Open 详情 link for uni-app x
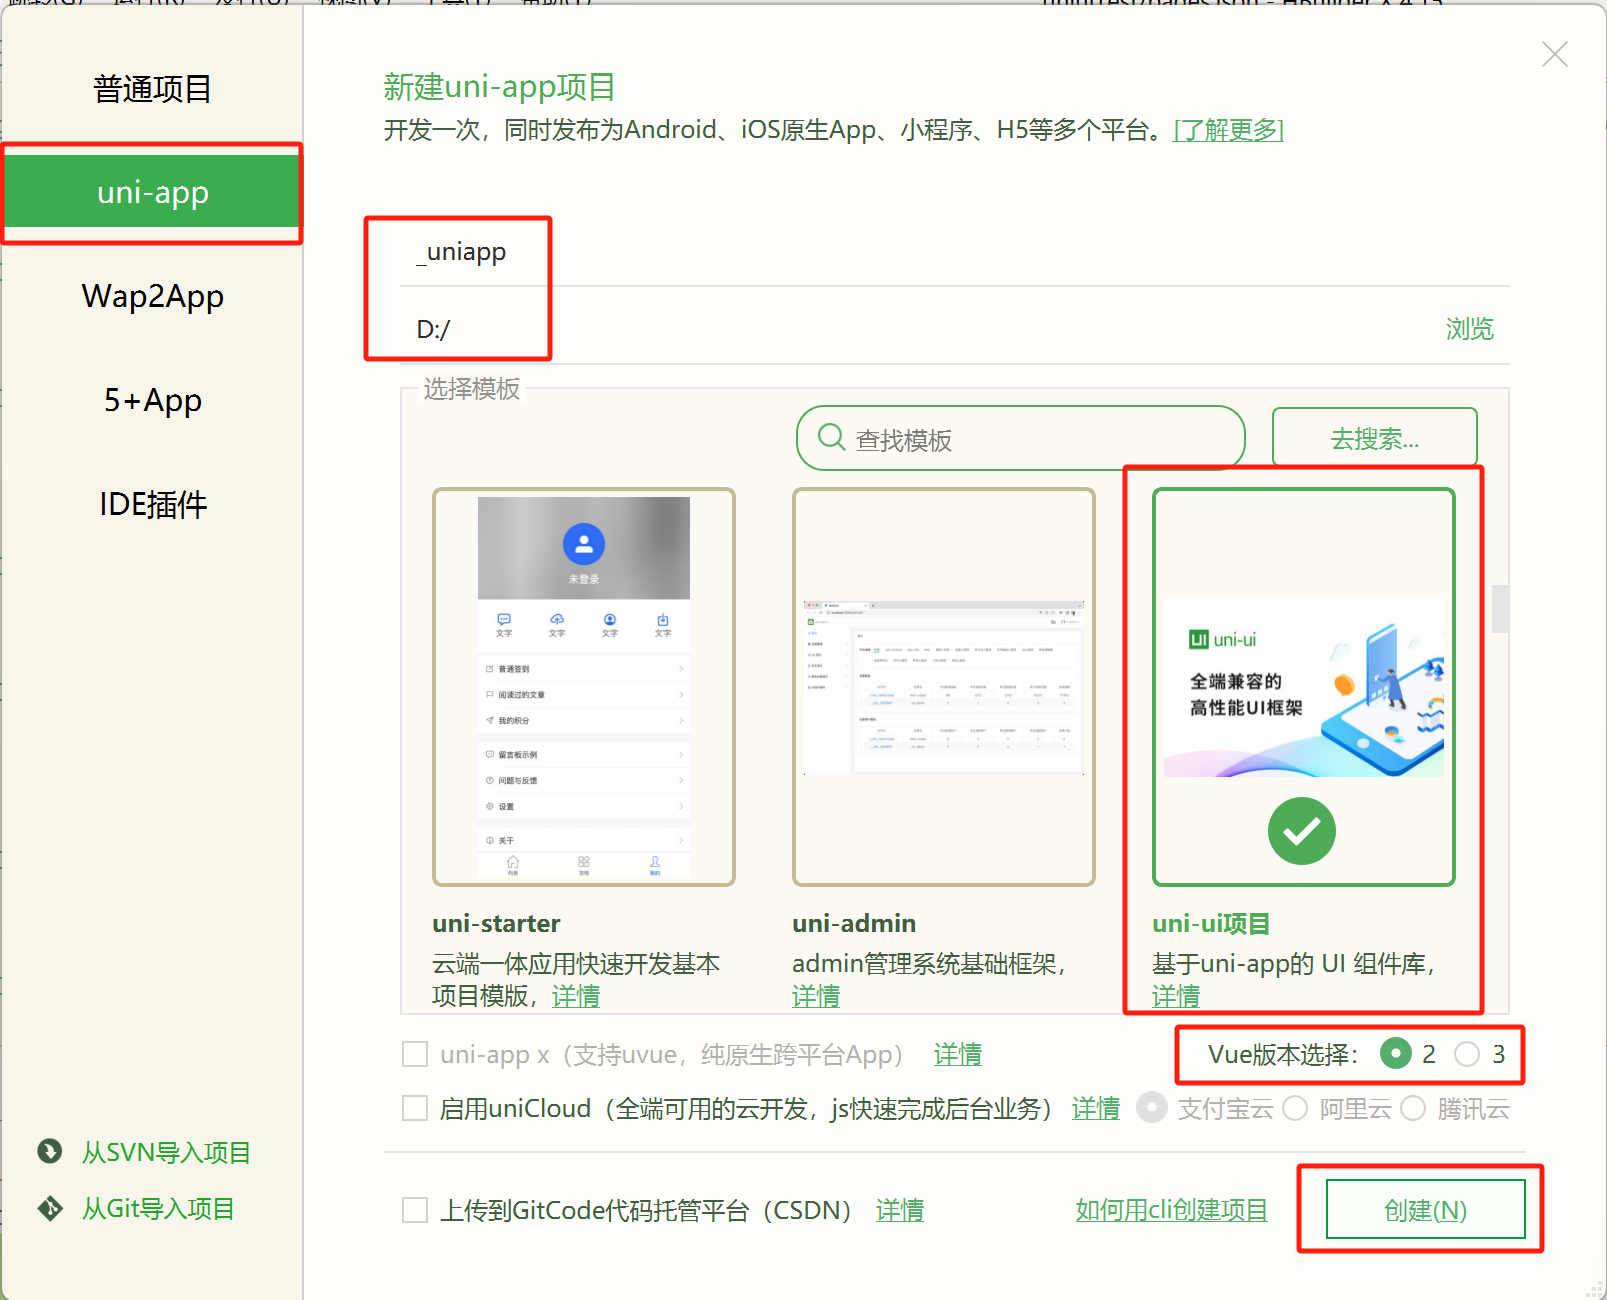 (958, 1054)
